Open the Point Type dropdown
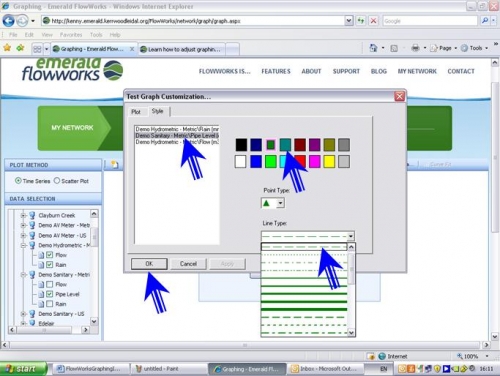 [x=281, y=203]
